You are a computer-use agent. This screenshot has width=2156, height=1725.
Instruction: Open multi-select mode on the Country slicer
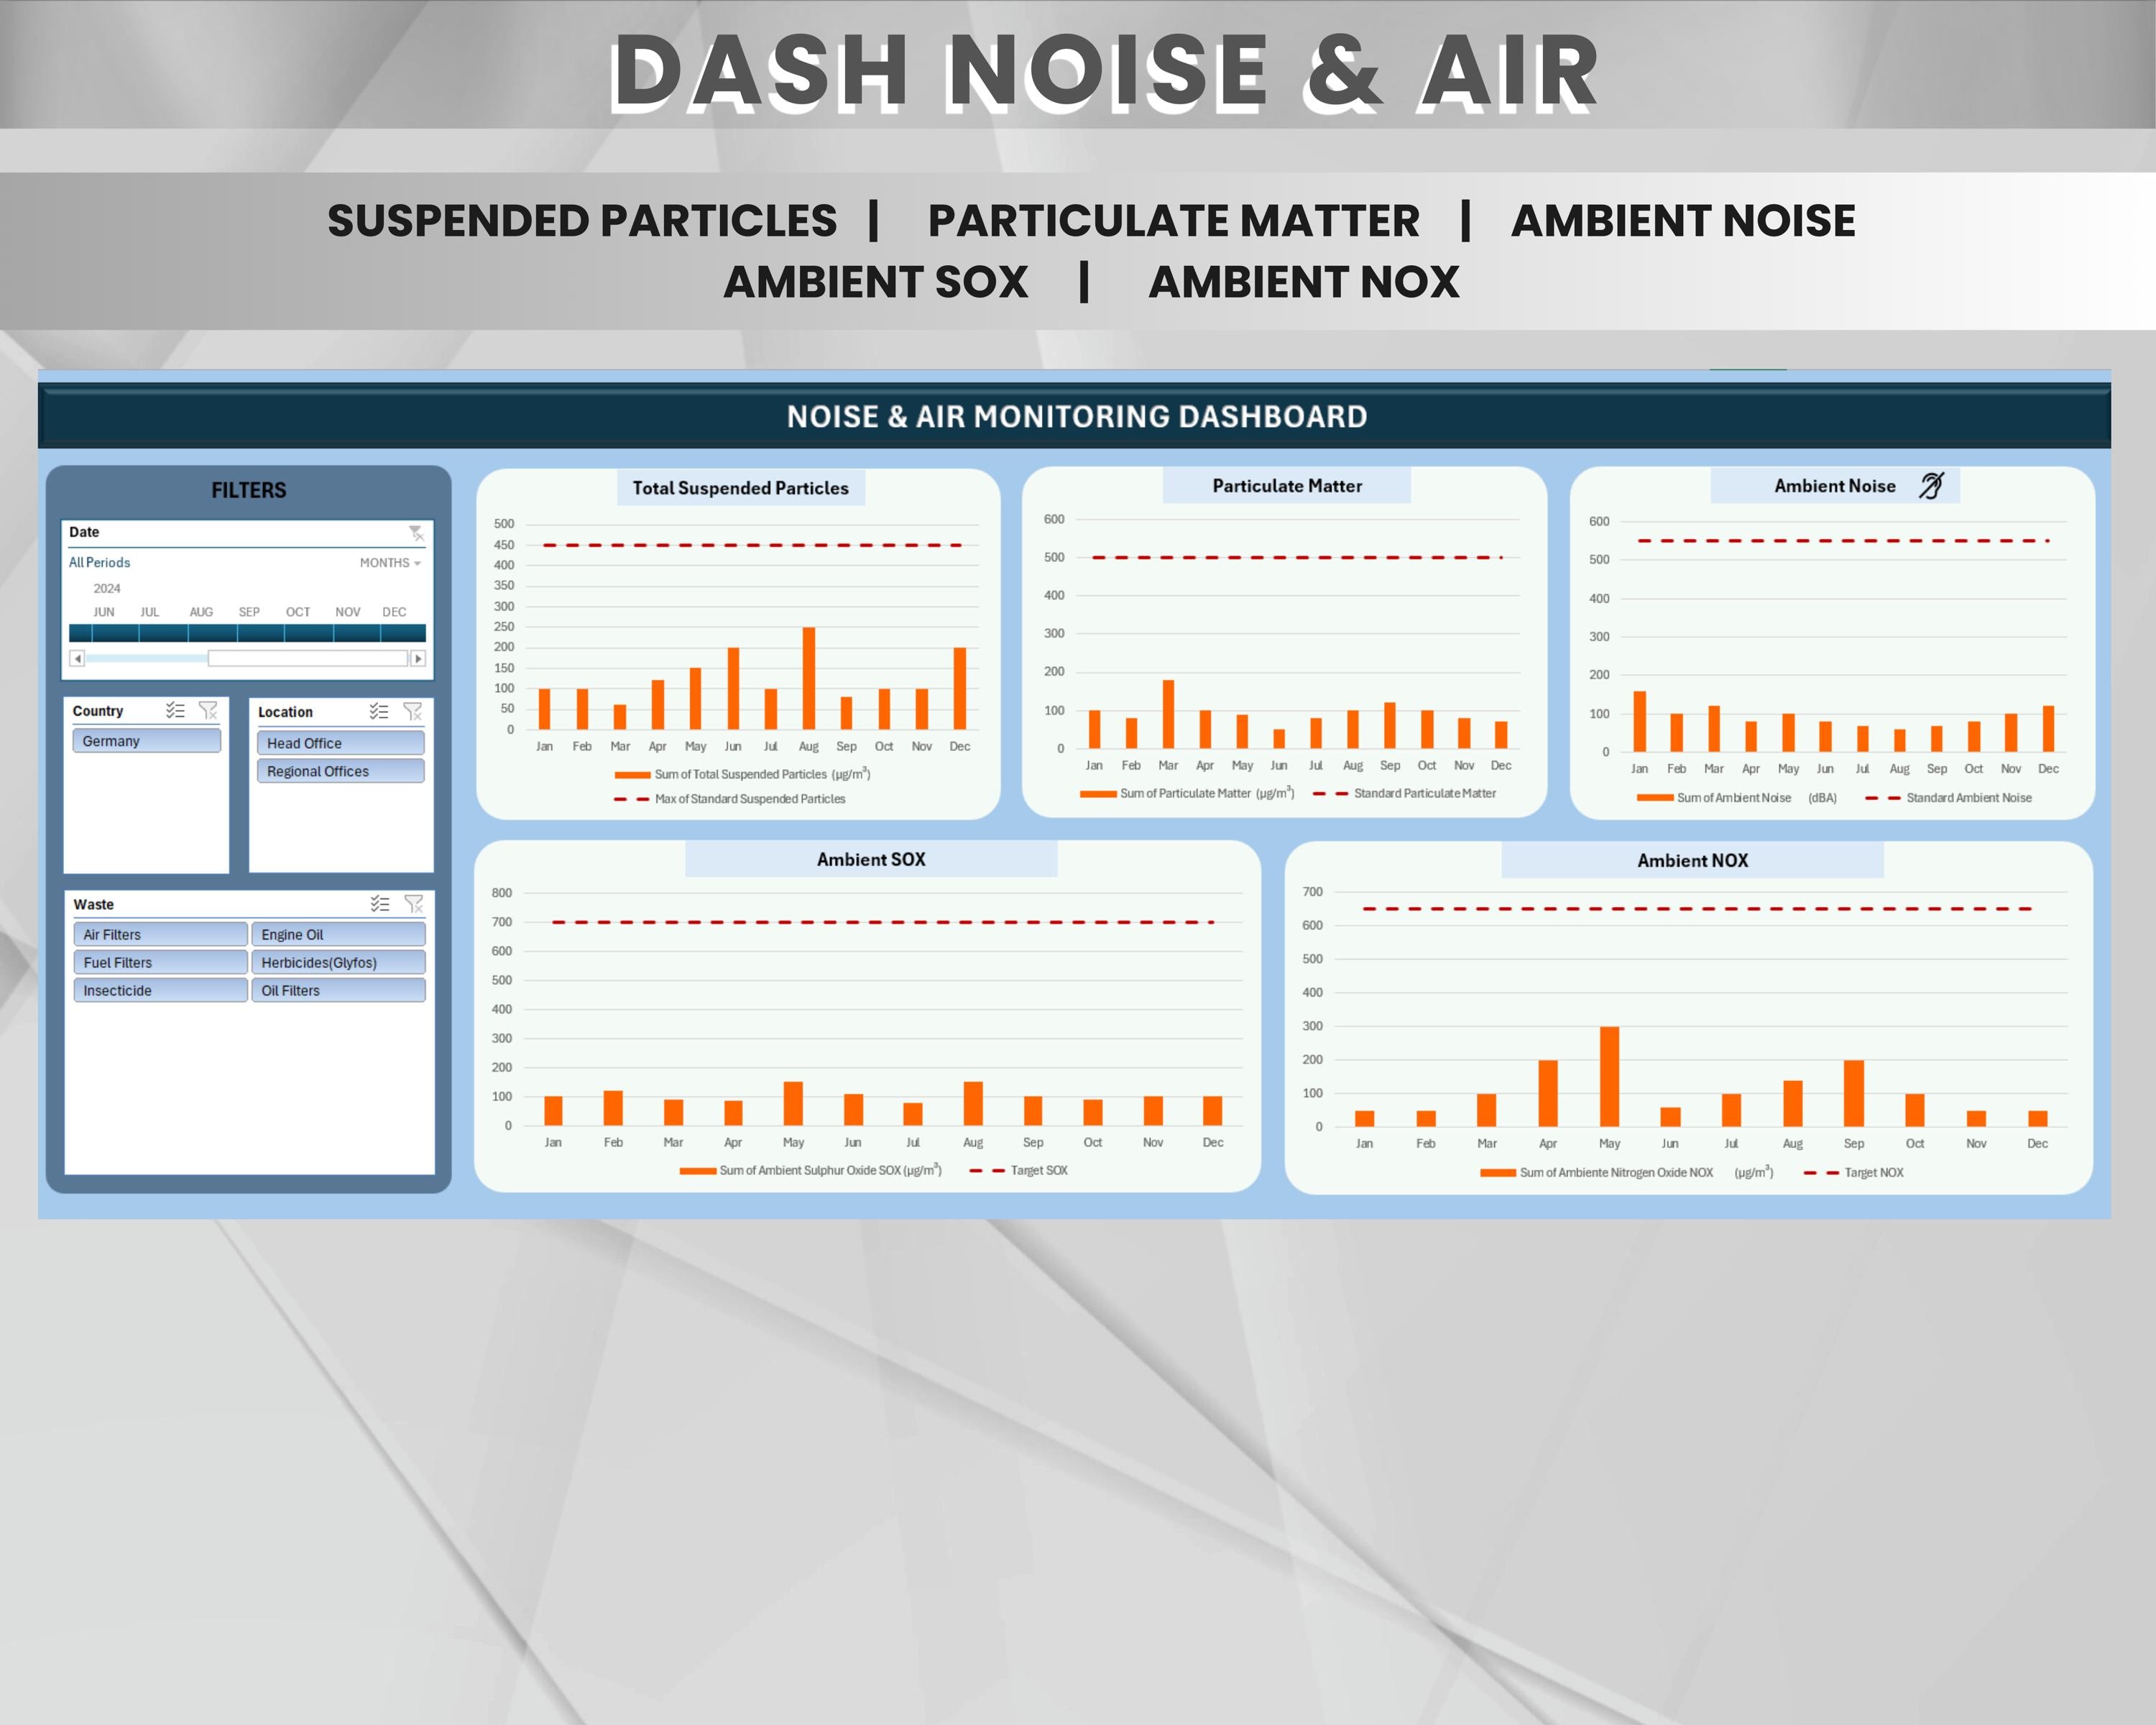point(175,711)
